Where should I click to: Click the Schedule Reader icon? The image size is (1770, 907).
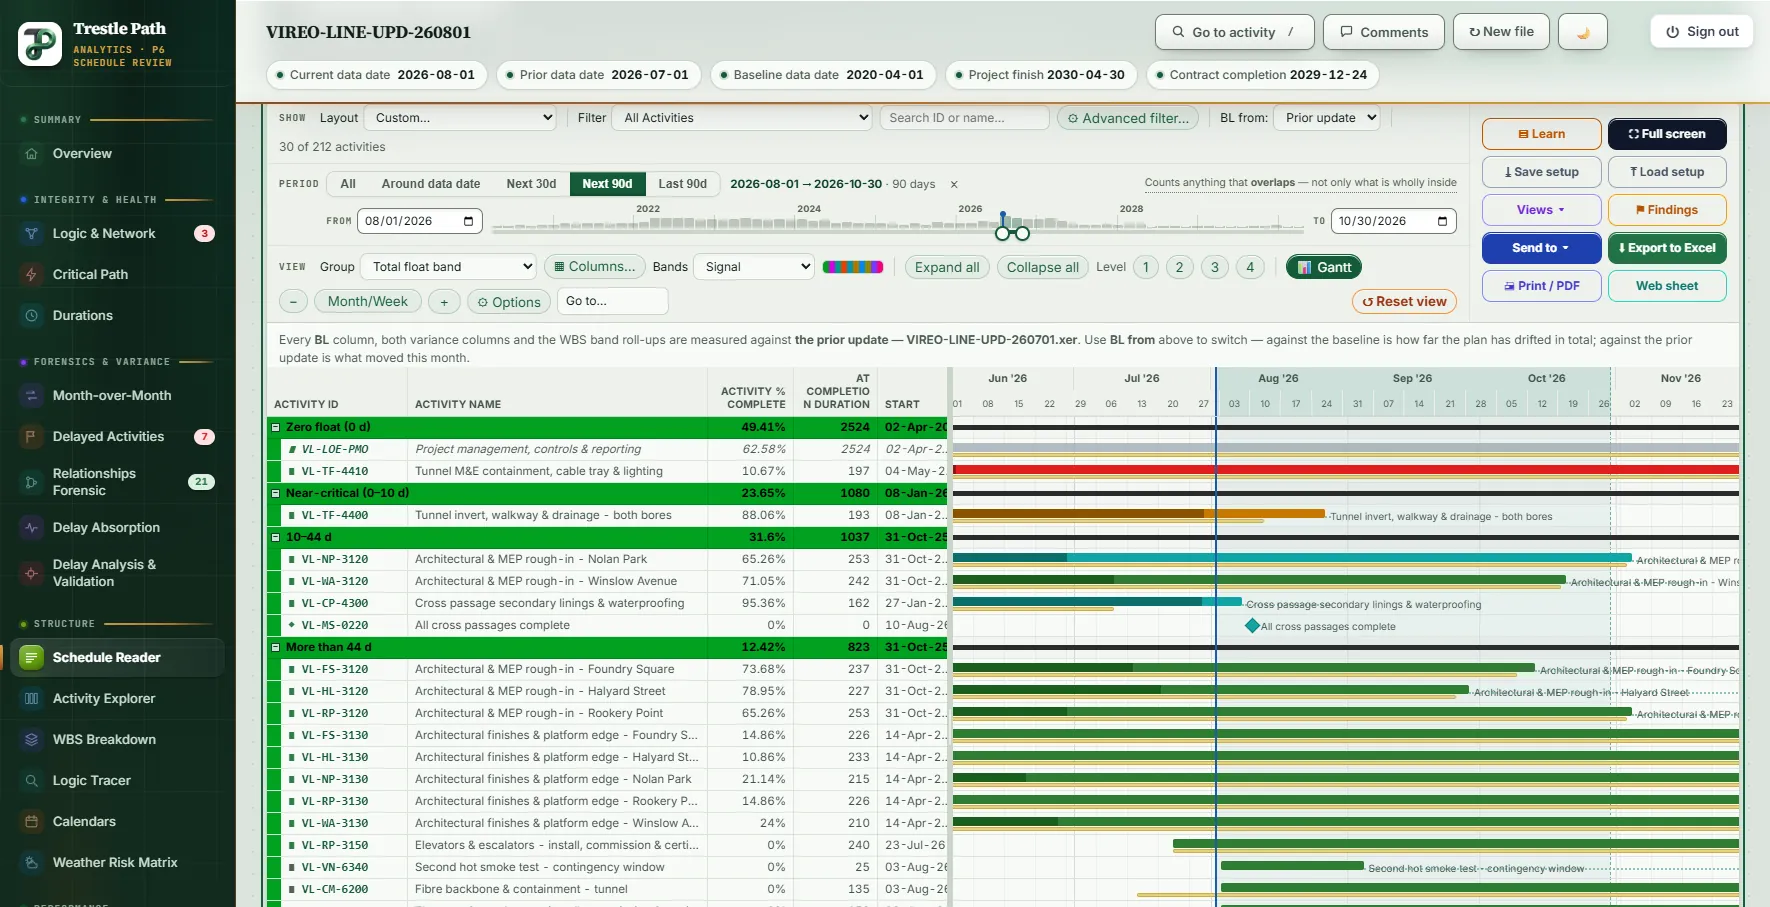click(x=32, y=658)
